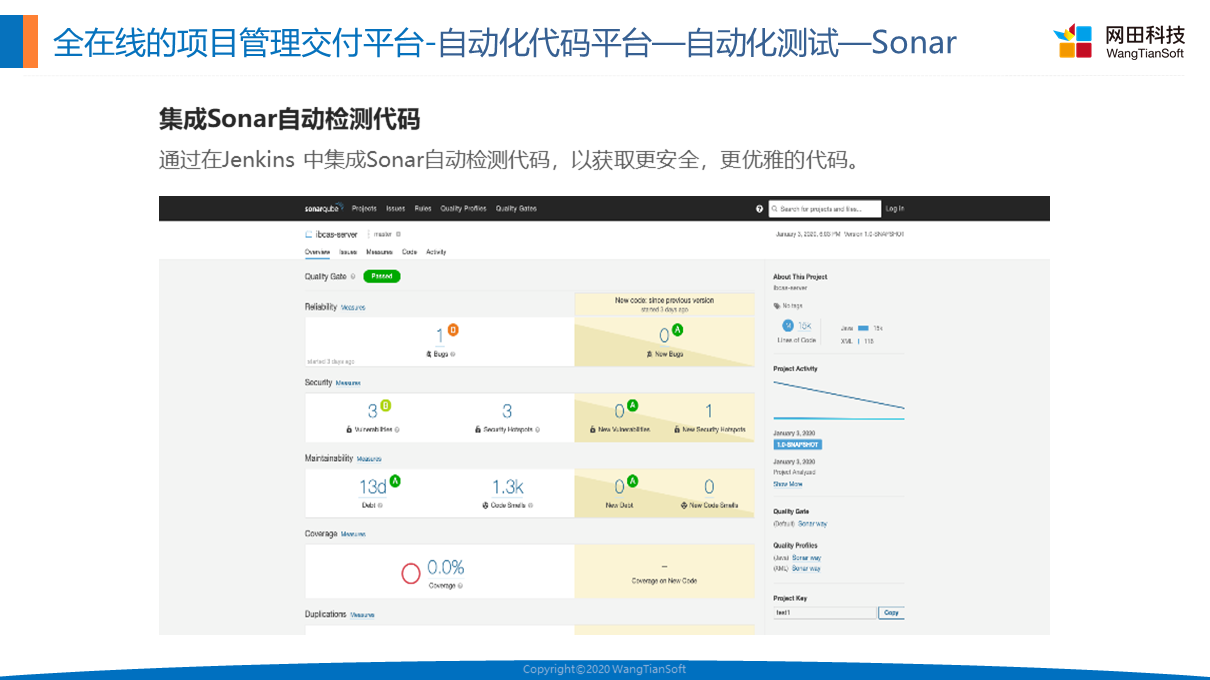
Task: Open the Measures link next to Maintainability
Action: pyautogui.click(x=369, y=459)
